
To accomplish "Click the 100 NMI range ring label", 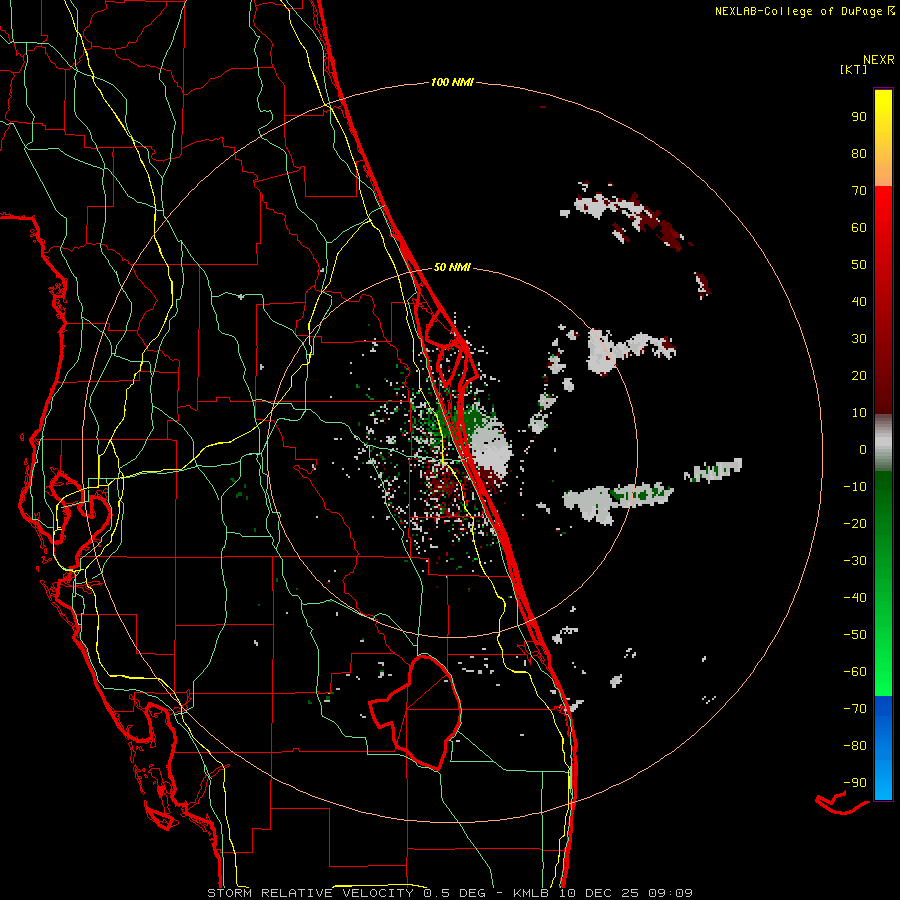I will coord(452,82).
